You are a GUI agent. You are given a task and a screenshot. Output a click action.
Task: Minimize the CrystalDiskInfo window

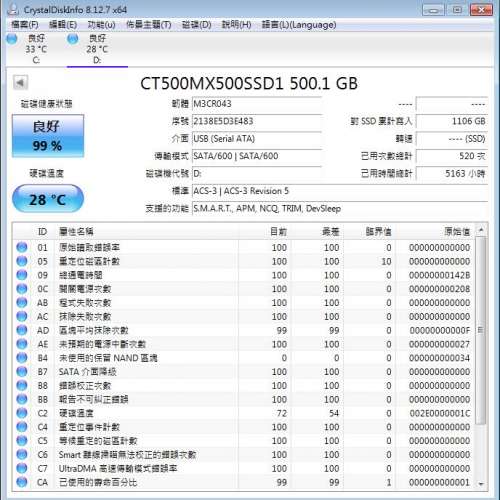point(433,10)
